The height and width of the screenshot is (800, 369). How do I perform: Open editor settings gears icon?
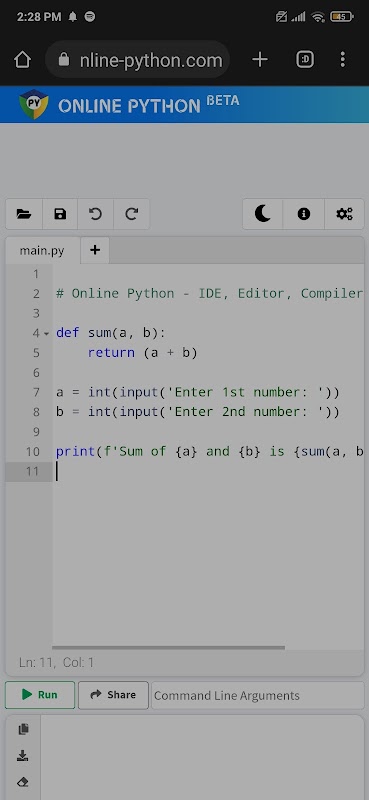(x=345, y=214)
